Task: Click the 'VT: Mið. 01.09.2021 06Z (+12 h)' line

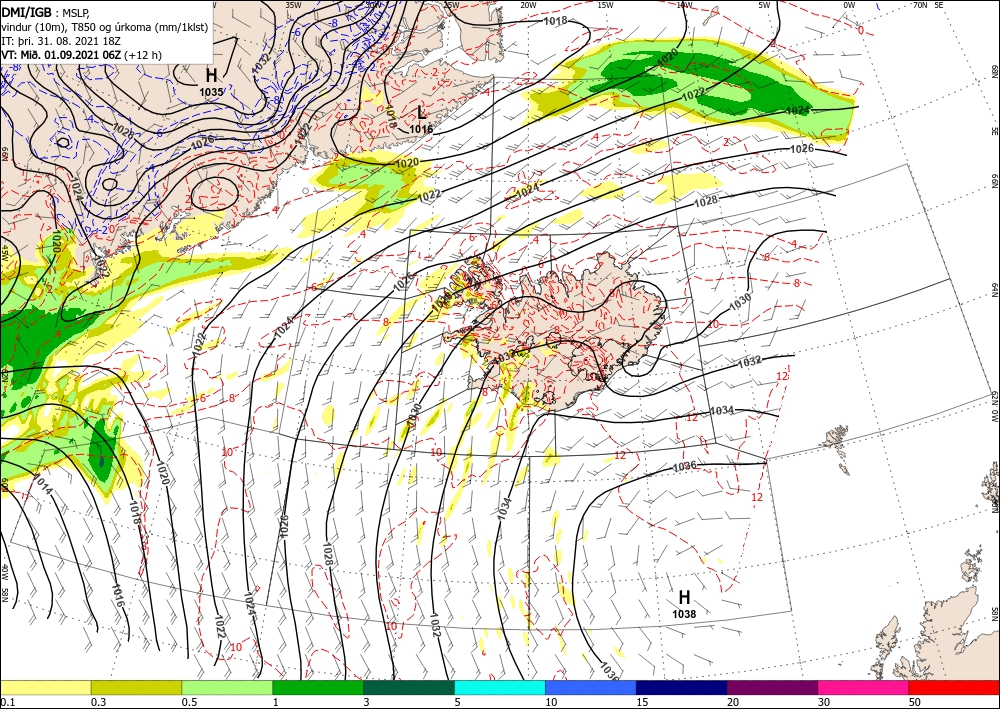Action: [x=81, y=55]
